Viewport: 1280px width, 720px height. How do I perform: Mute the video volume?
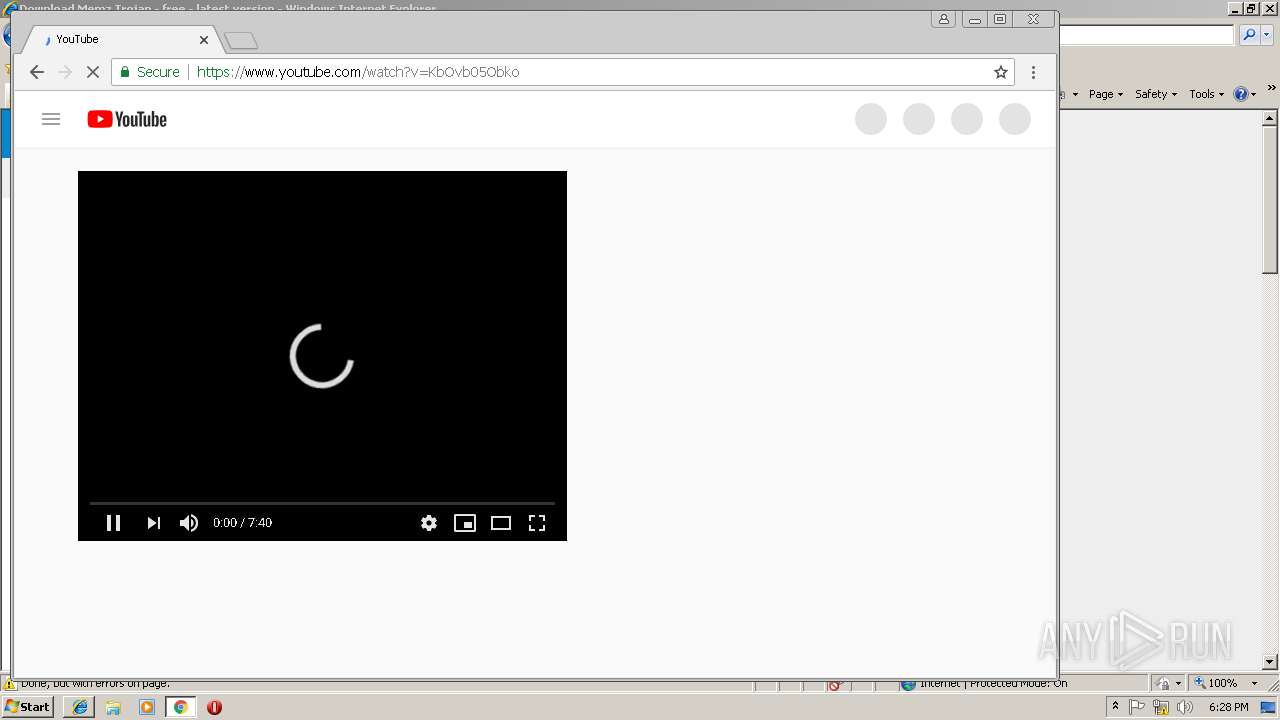pyautogui.click(x=189, y=523)
